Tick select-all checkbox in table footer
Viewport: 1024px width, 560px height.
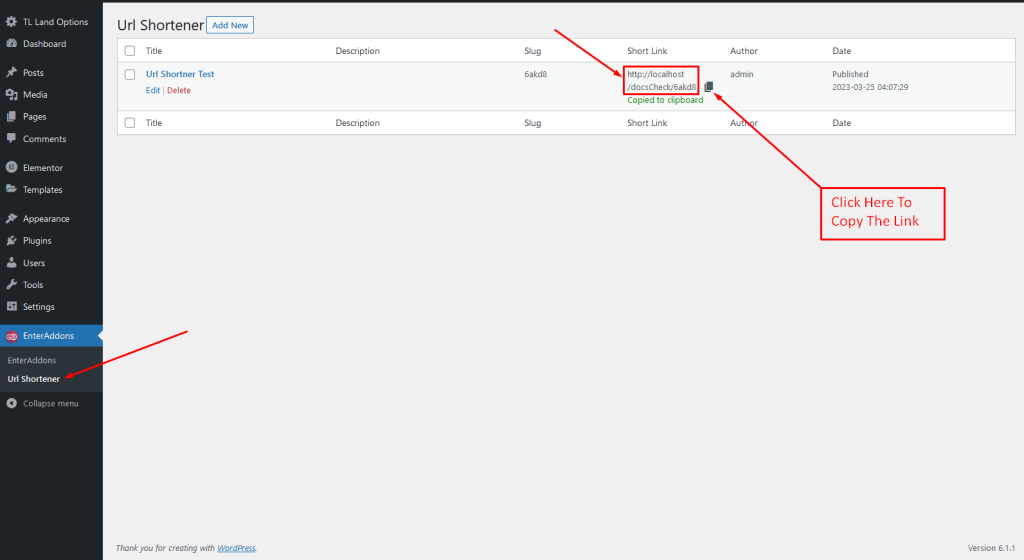tap(130, 123)
